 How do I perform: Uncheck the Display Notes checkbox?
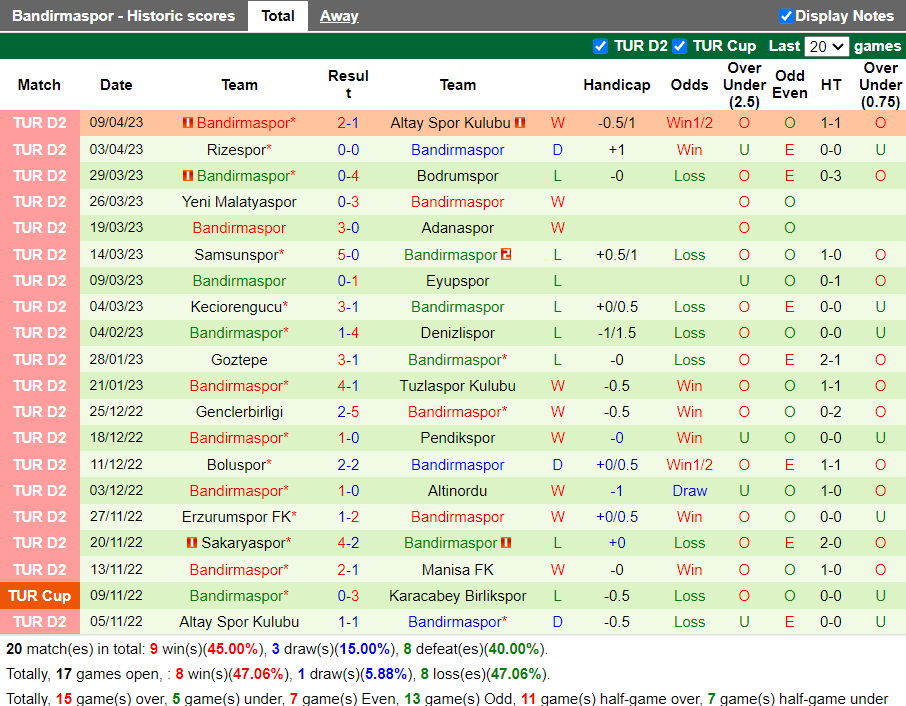click(784, 16)
